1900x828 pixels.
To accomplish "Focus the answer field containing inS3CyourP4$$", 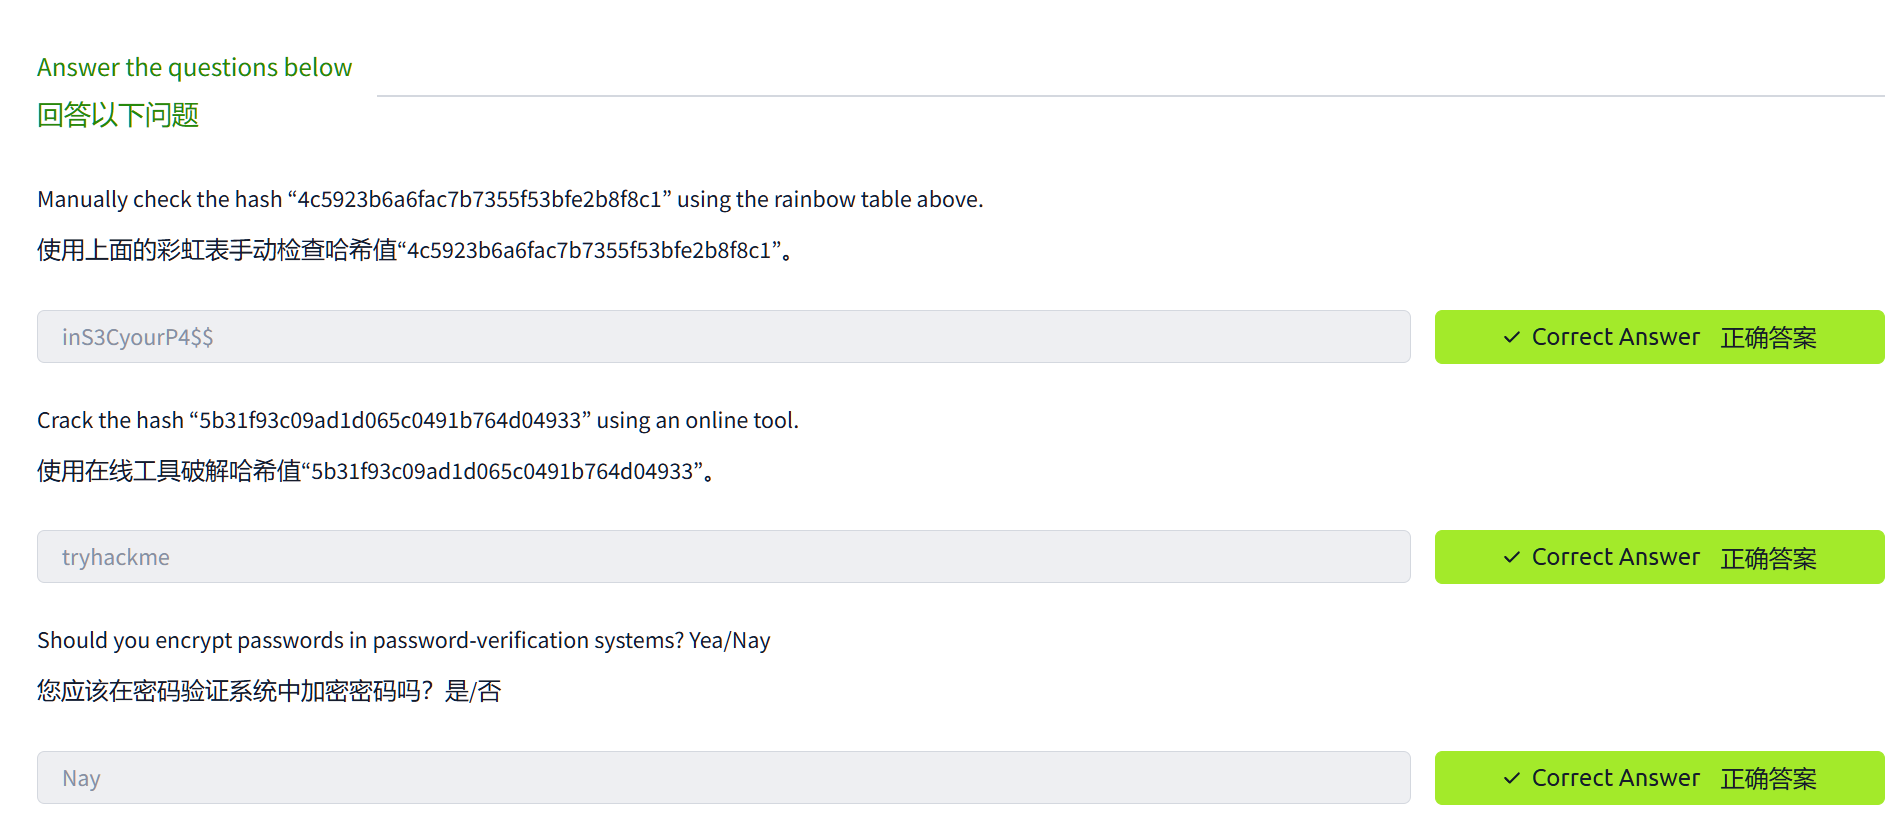I will [723, 337].
